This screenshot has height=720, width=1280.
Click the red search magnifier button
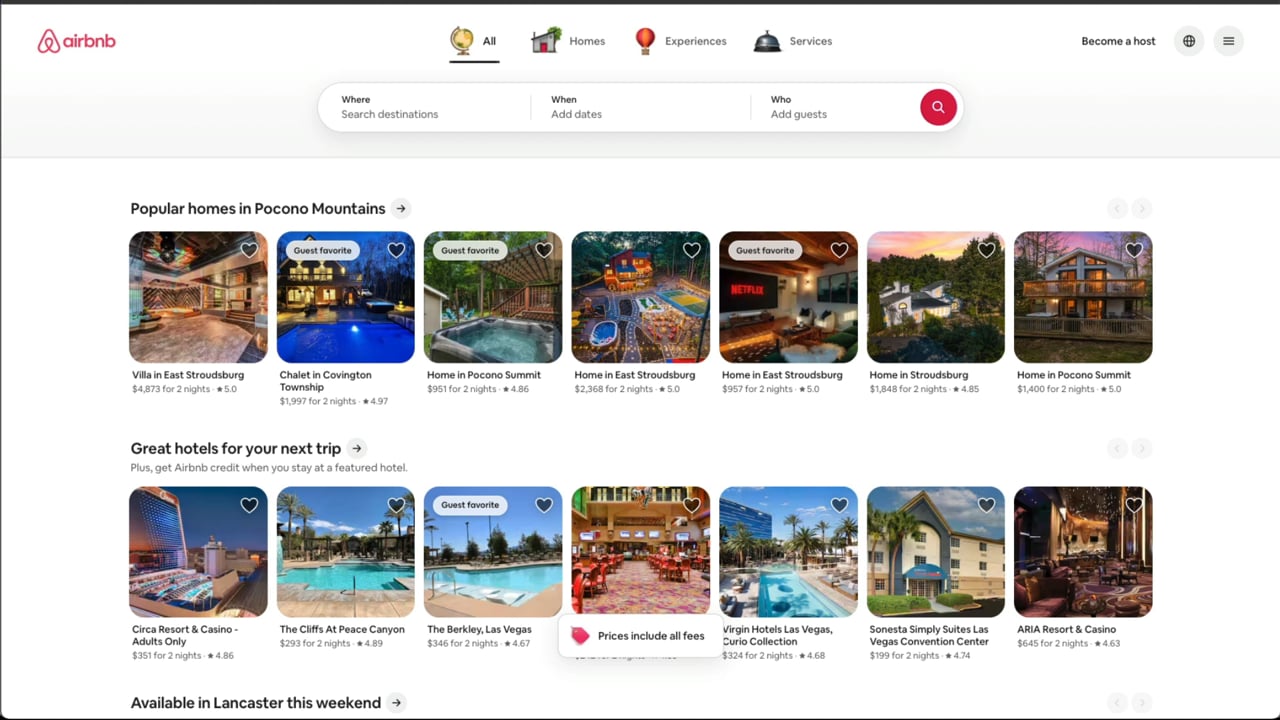(x=938, y=107)
